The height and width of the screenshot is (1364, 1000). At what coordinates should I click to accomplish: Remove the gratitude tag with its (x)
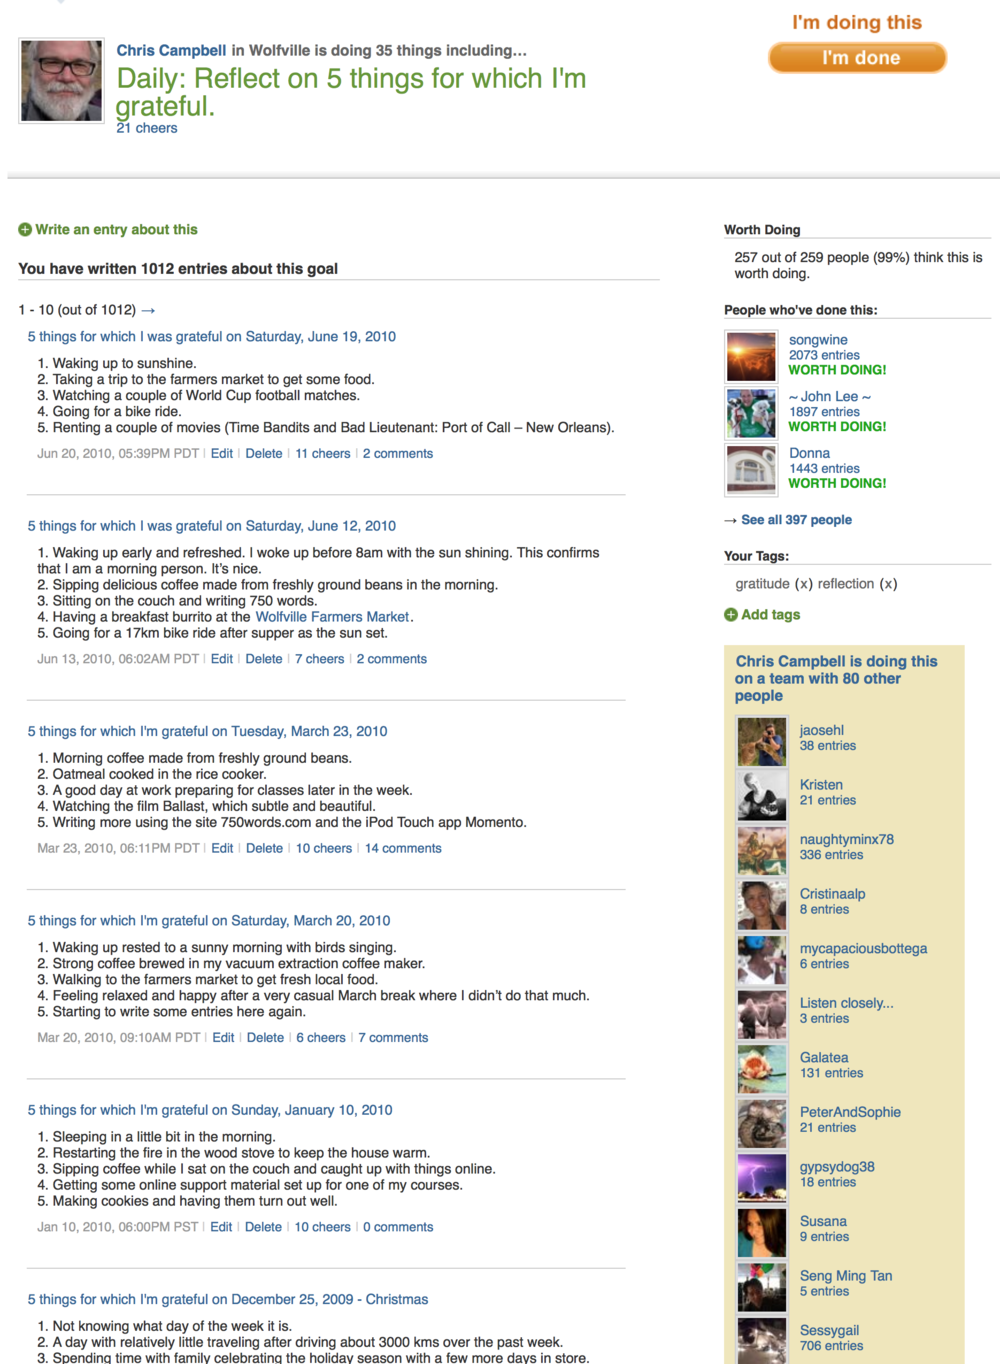[x=804, y=584]
